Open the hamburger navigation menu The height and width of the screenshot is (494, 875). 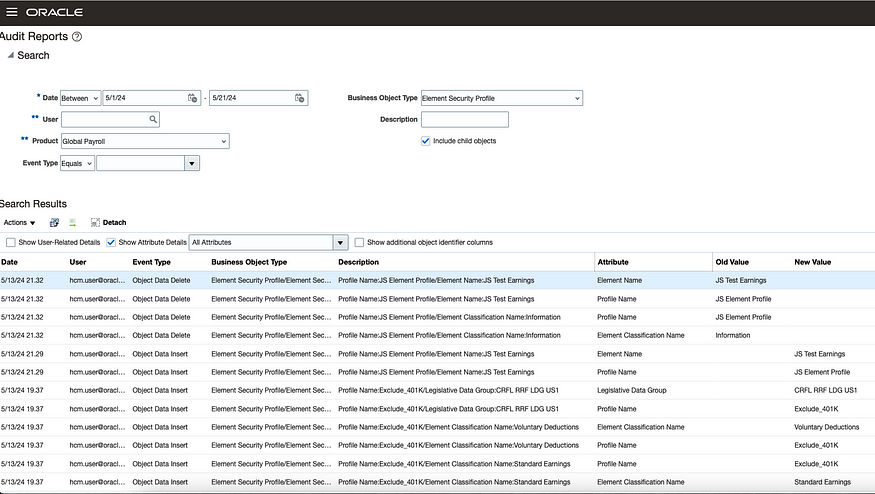pyautogui.click(x=12, y=12)
